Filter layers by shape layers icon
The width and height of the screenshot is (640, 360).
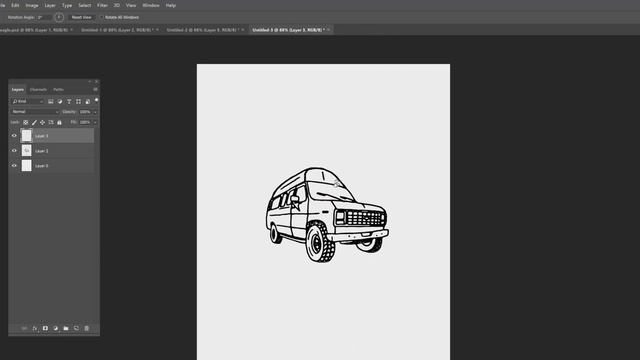(78, 101)
